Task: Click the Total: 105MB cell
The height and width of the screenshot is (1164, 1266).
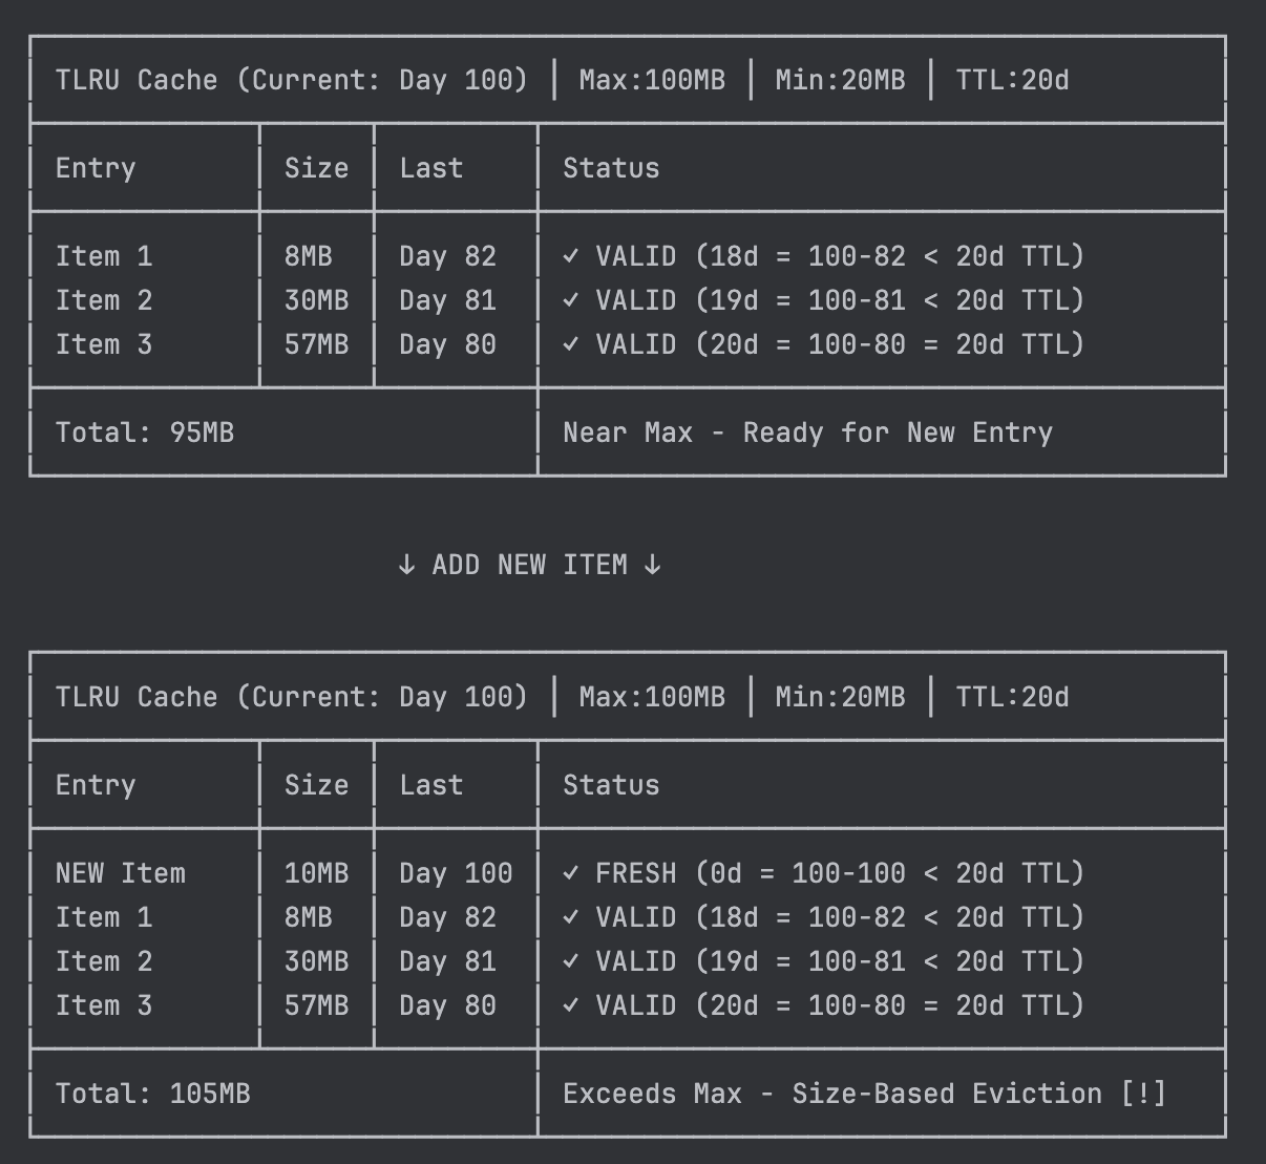Action: click(153, 1093)
